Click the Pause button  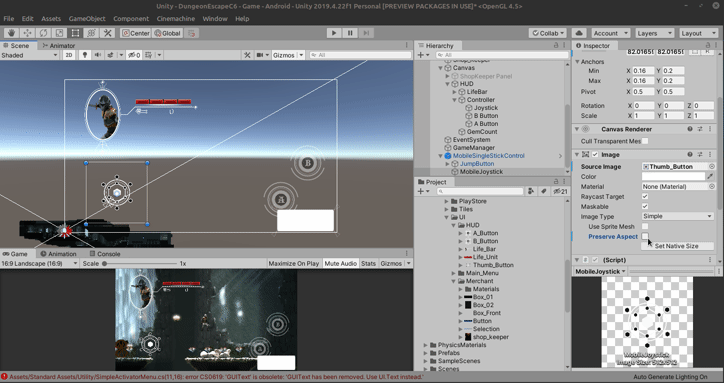350,33
